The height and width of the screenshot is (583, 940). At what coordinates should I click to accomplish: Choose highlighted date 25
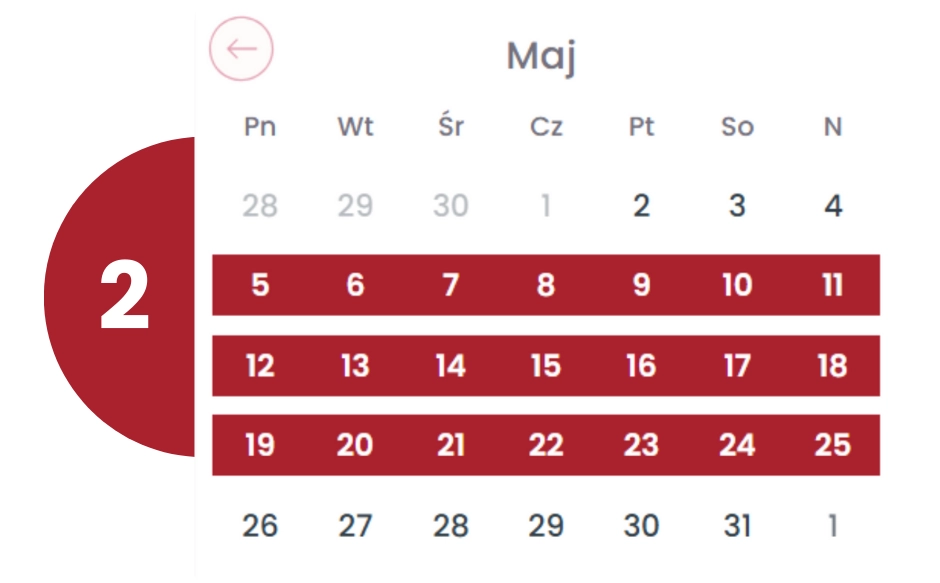tap(833, 445)
